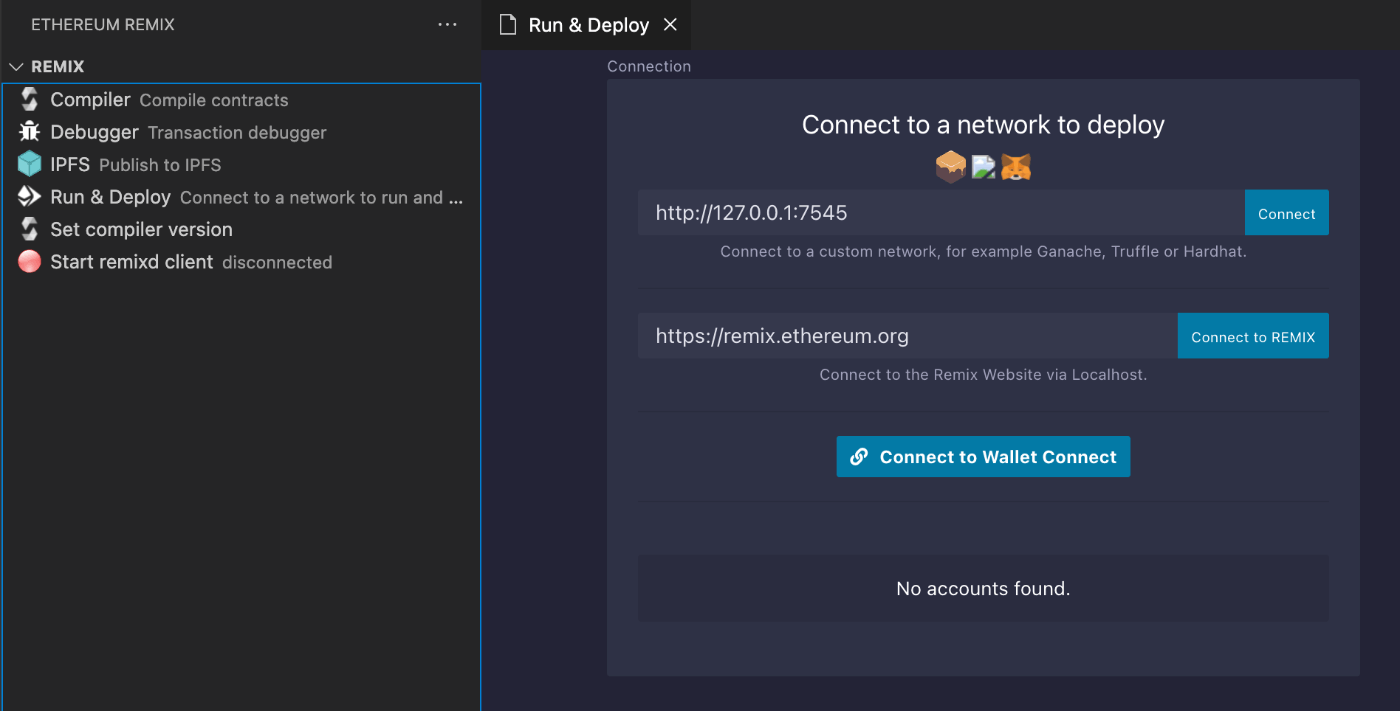Click the IPFS cube icon
1400x711 pixels.
point(29,164)
